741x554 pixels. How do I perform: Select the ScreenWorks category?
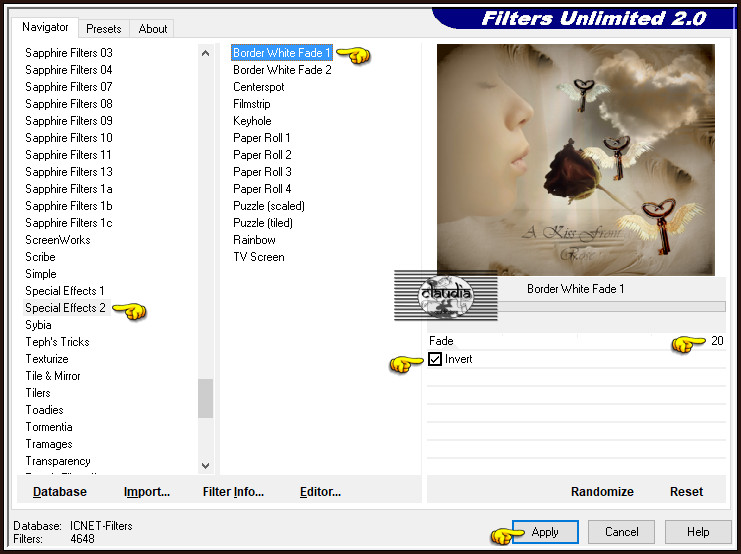tap(57, 240)
